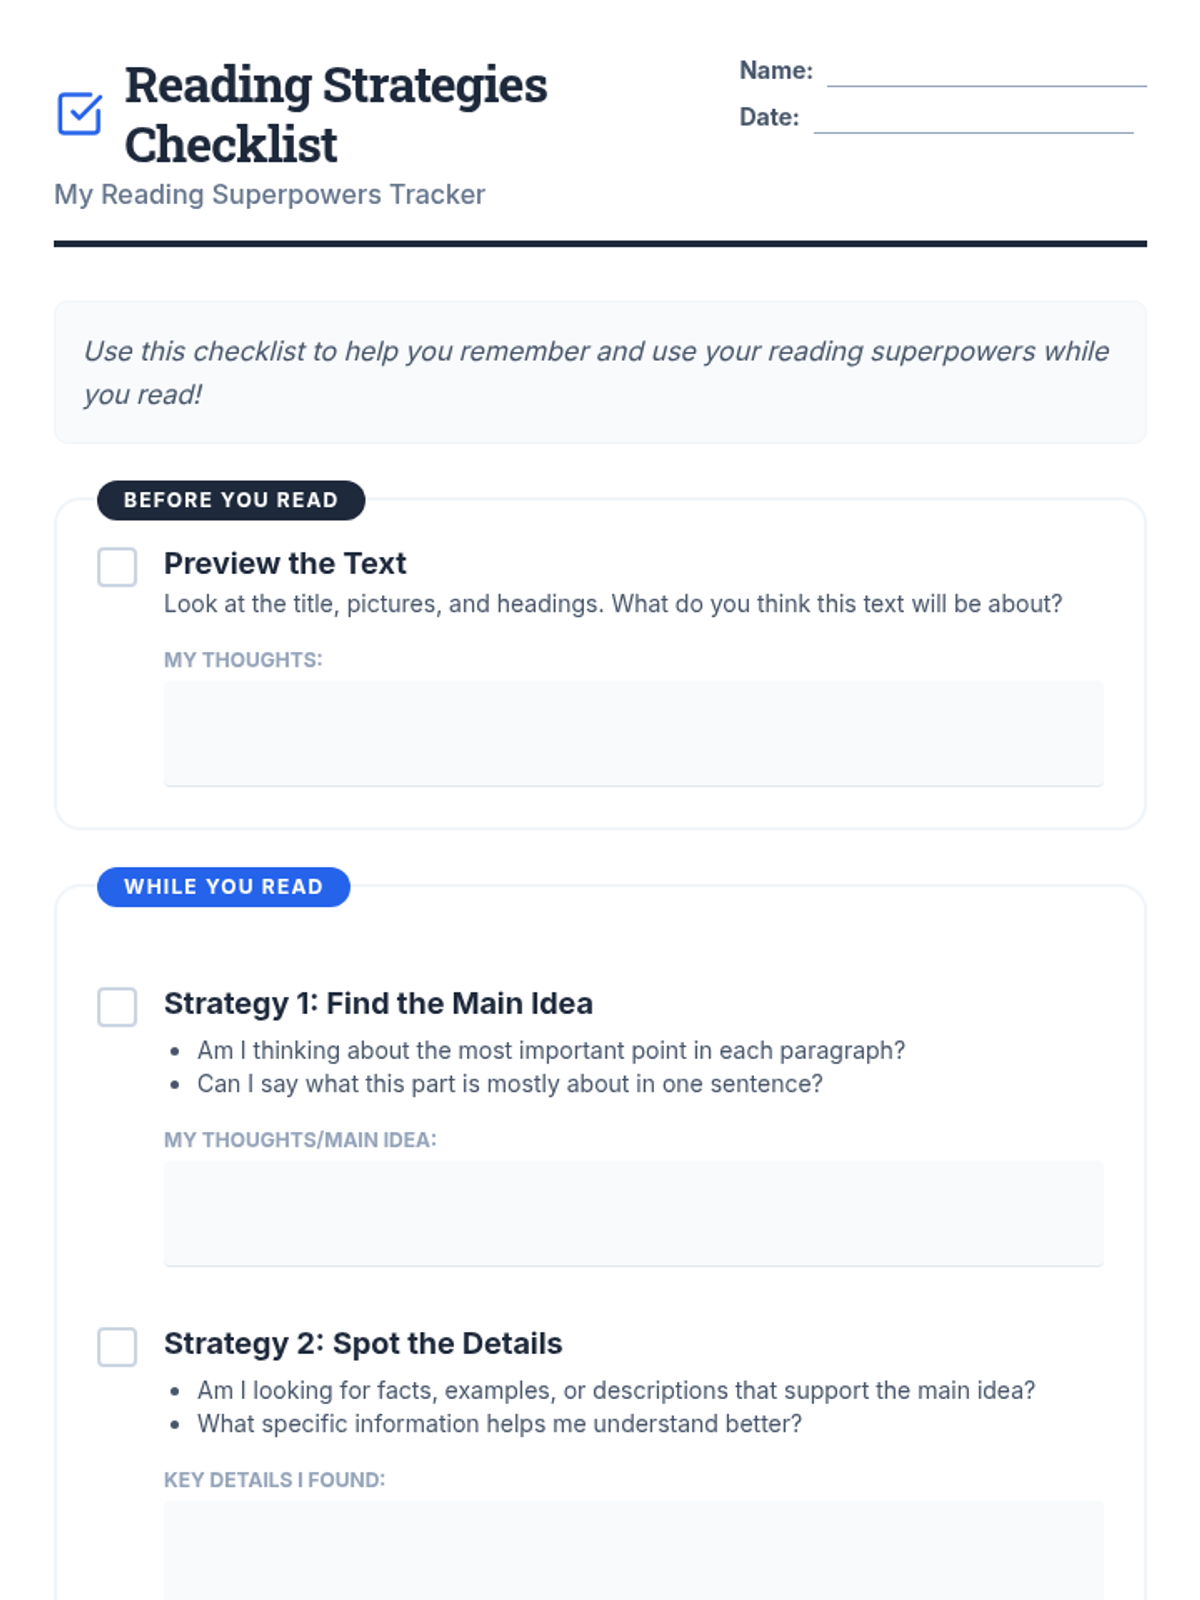This screenshot has height=1600, width=1200.
Task: Select the Date line field
Action: point(973,118)
